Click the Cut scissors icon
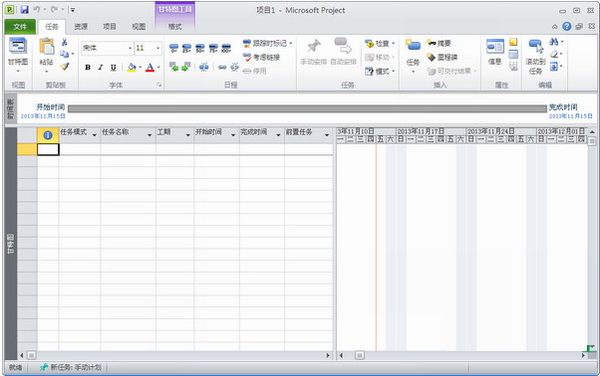The image size is (600, 376). (x=64, y=42)
